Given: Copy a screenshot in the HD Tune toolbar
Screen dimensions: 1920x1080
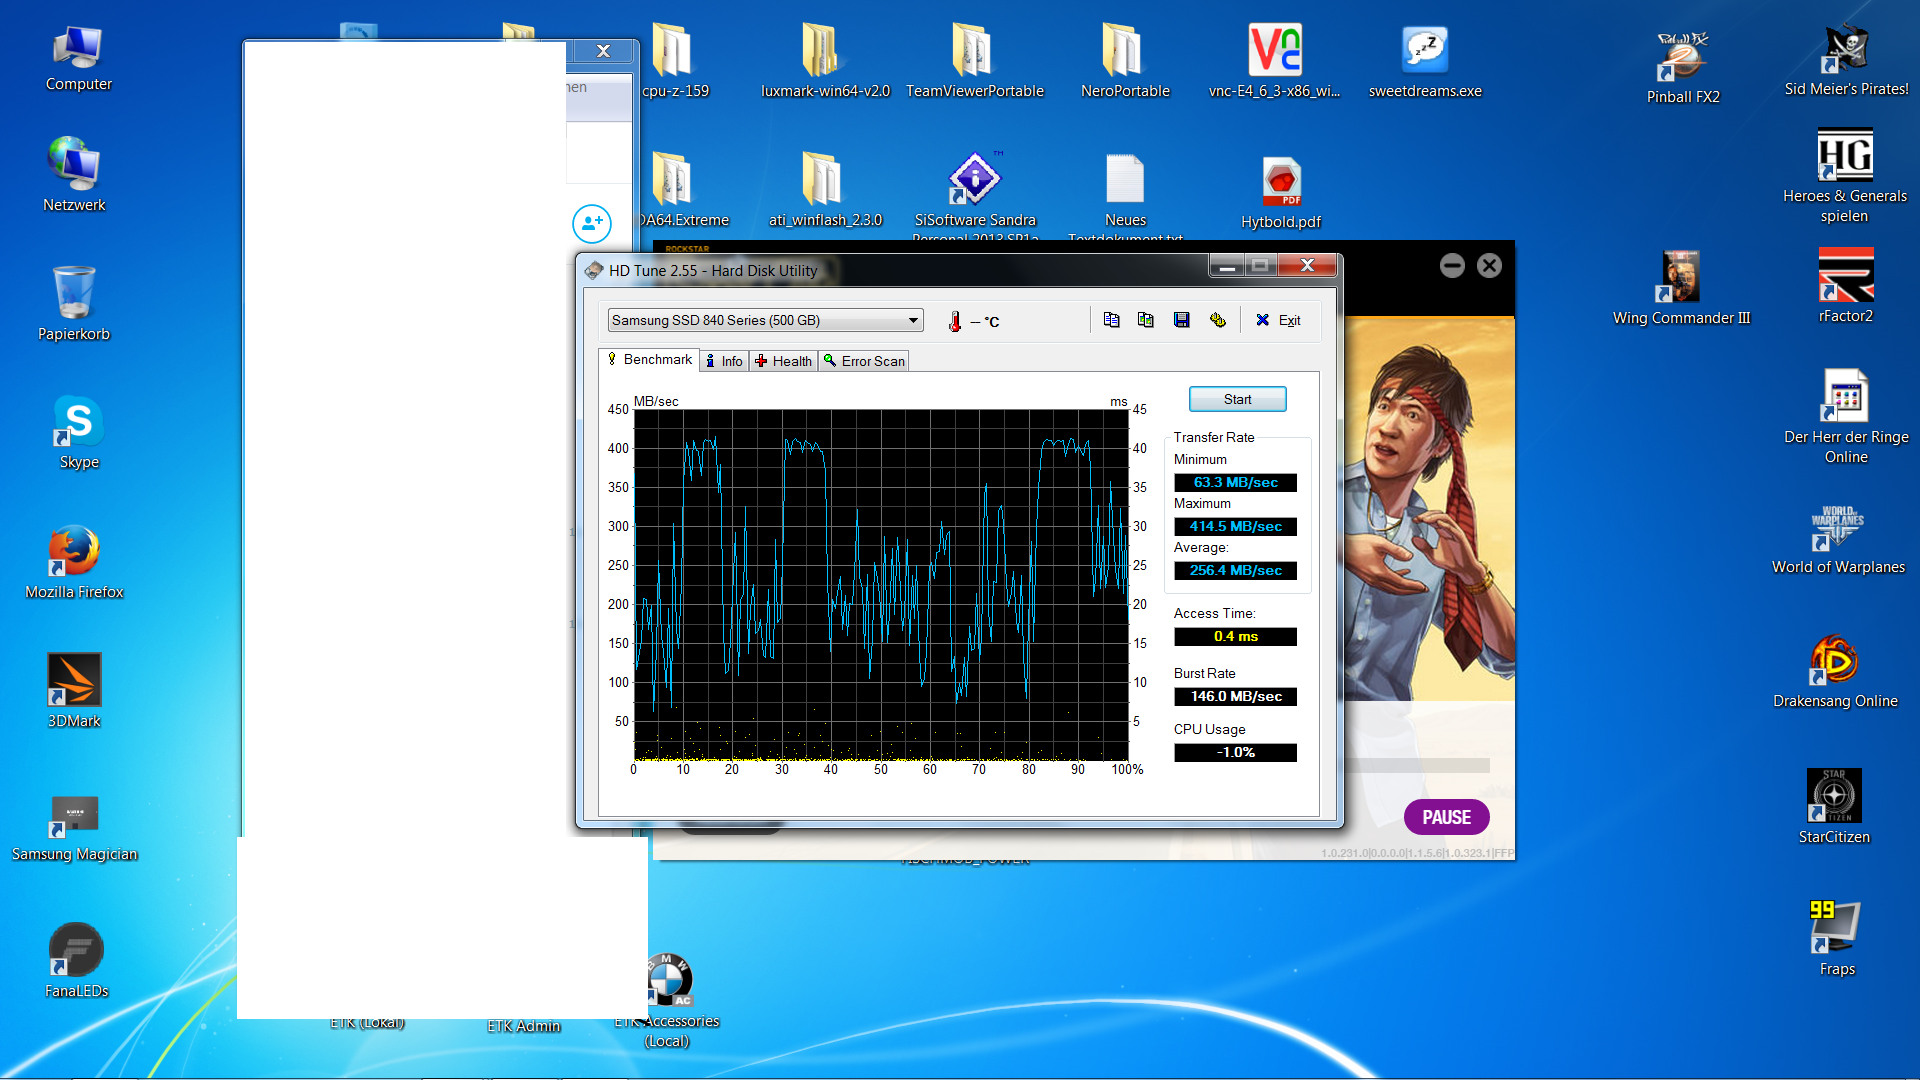Looking at the screenshot, I should [x=1146, y=320].
